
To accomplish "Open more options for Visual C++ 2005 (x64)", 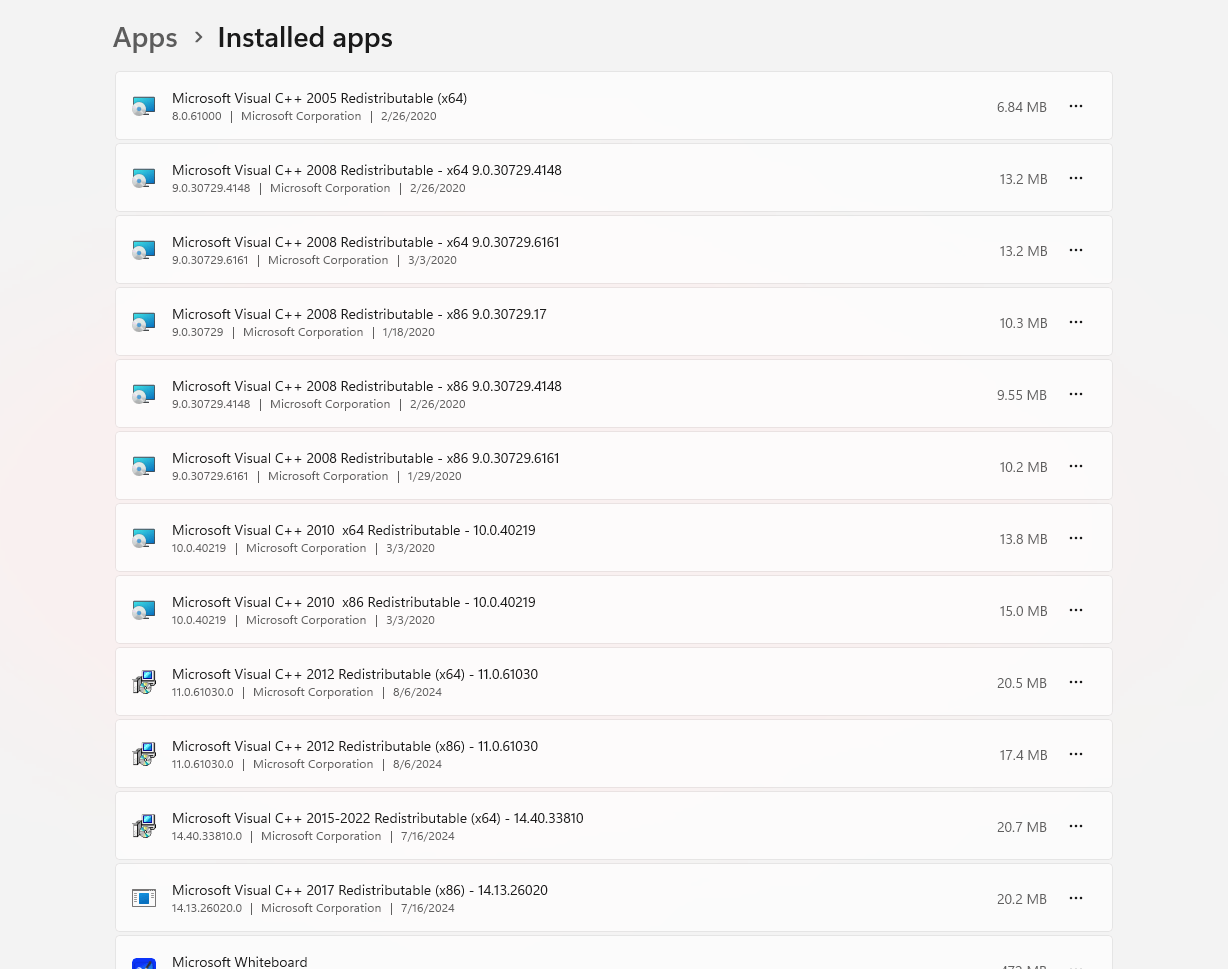I will pyautogui.click(x=1076, y=106).
